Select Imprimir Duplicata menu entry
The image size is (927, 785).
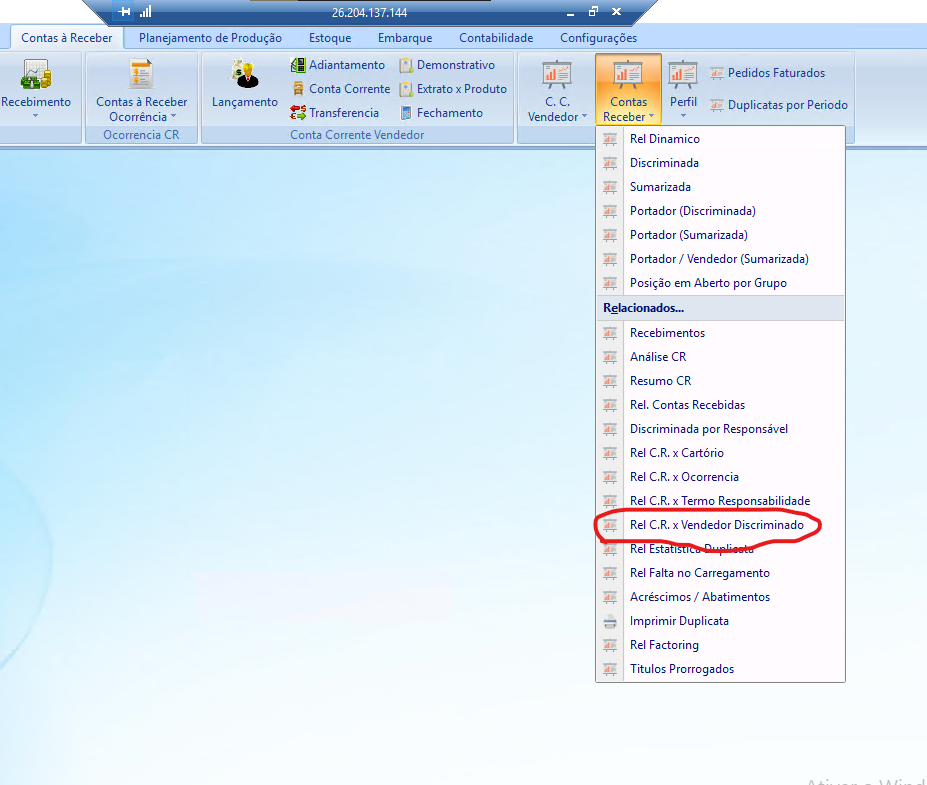pos(678,621)
